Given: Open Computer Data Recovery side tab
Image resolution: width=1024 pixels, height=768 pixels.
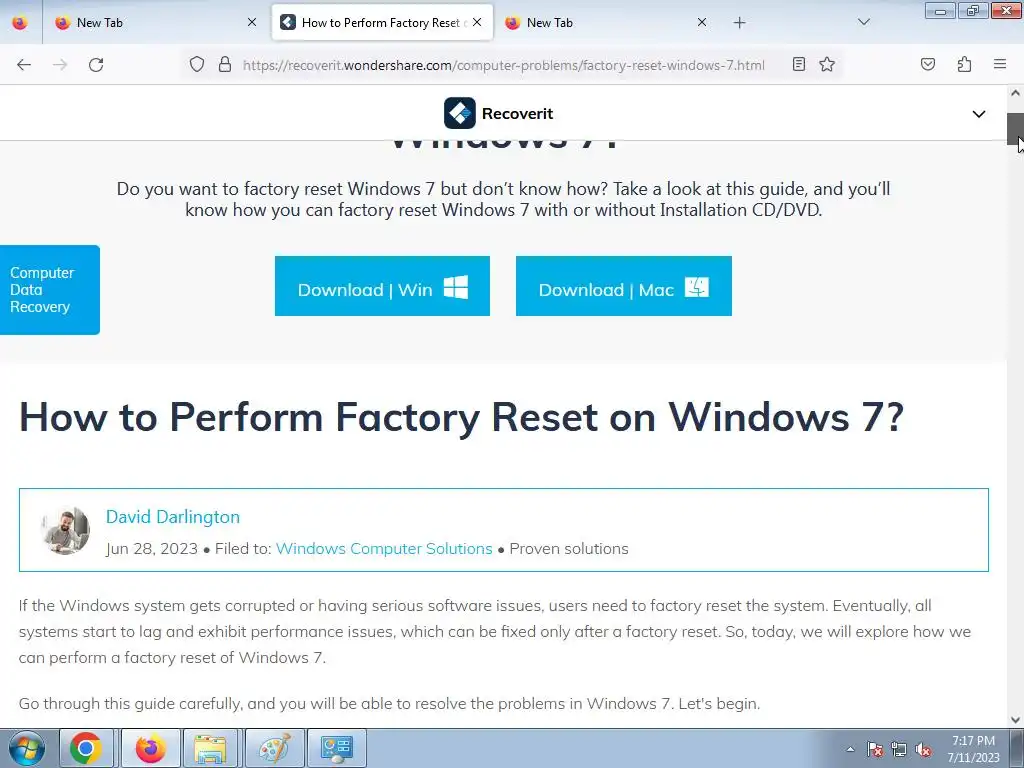Looking at the screenshot, I should pyautogui.click(x=50, y=290).
